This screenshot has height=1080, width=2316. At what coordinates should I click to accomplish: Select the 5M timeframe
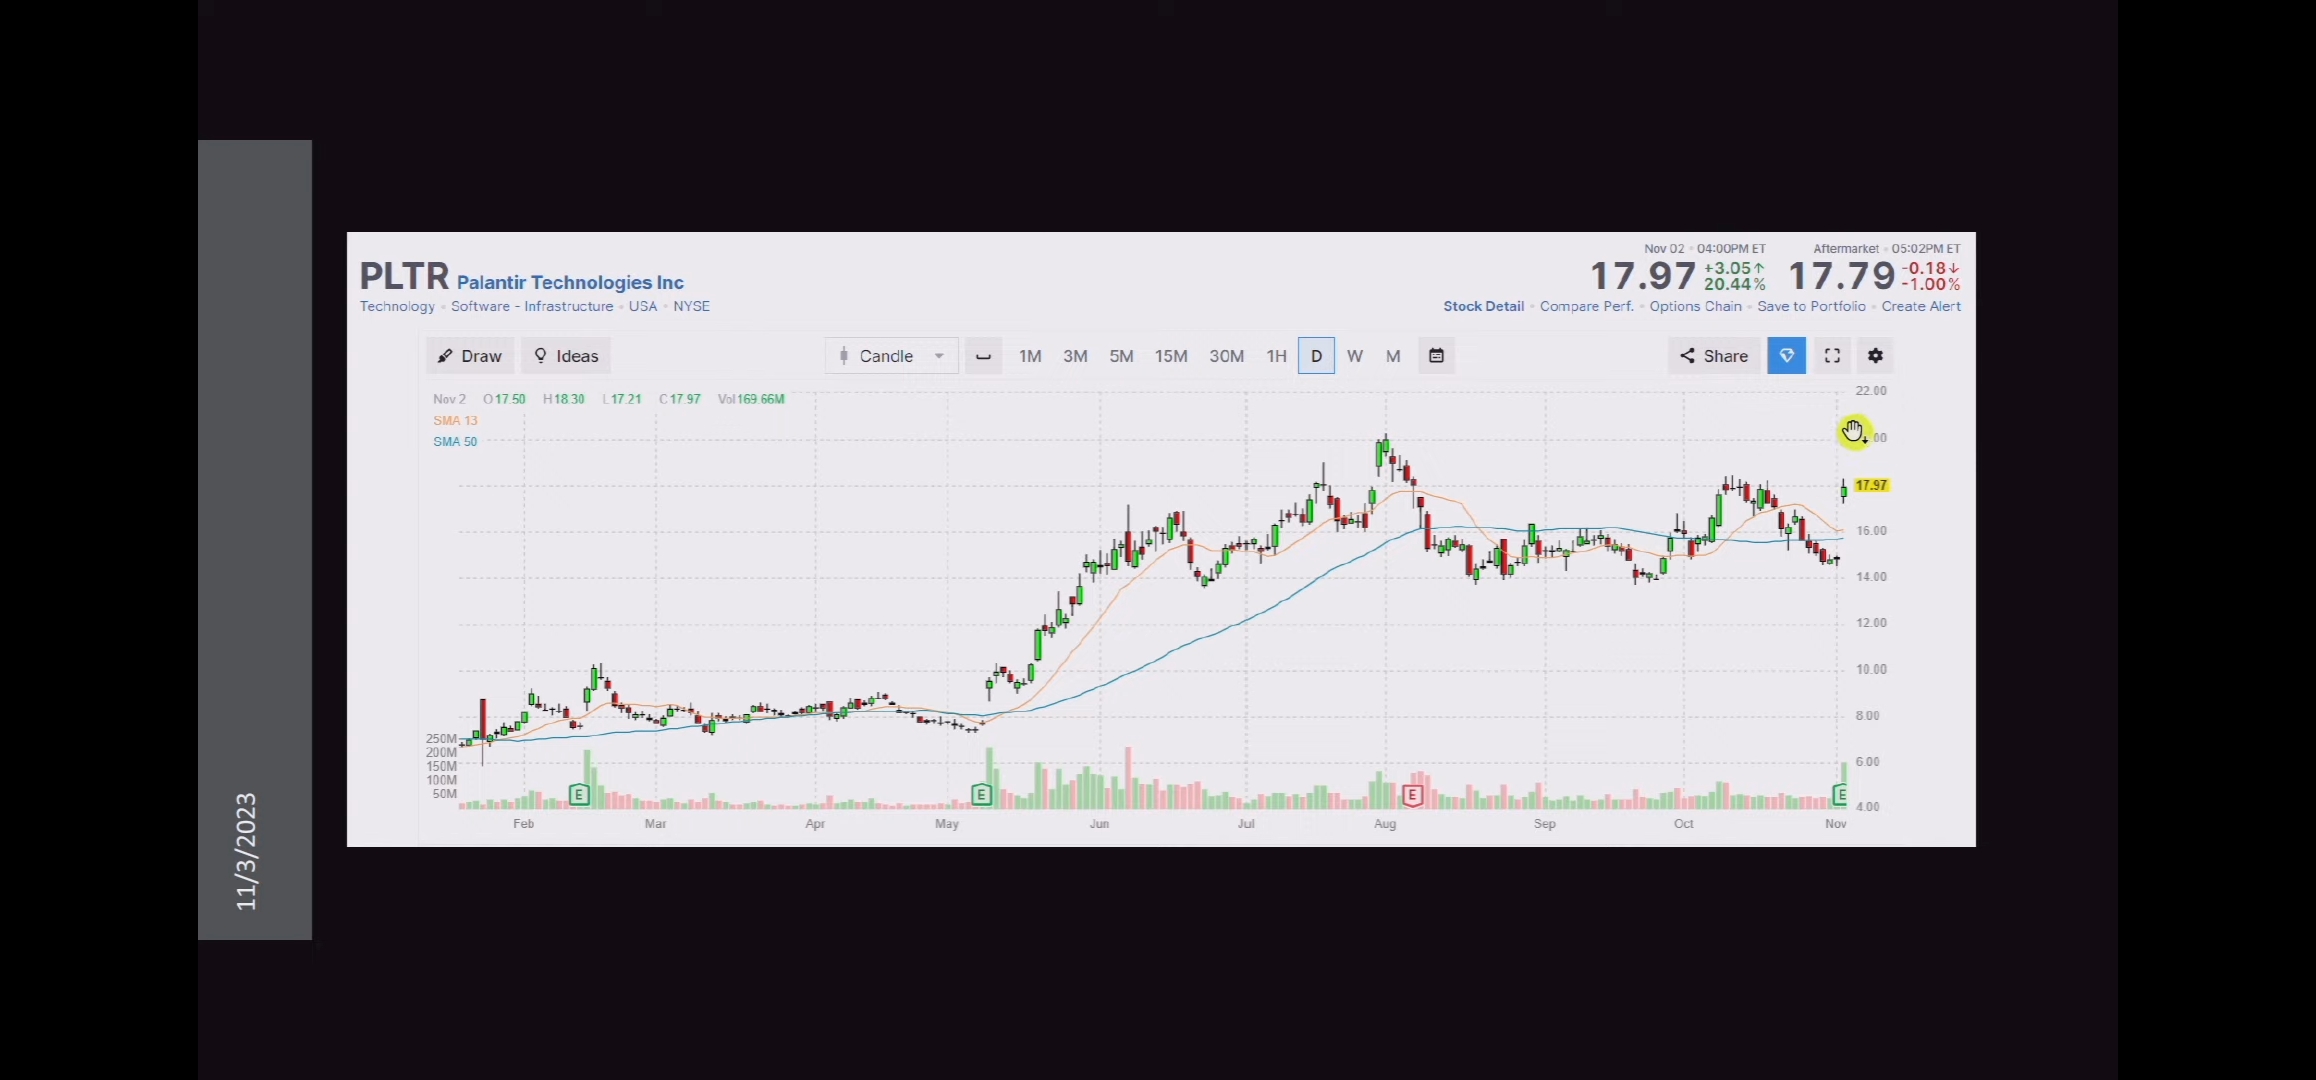(1121, 356)
